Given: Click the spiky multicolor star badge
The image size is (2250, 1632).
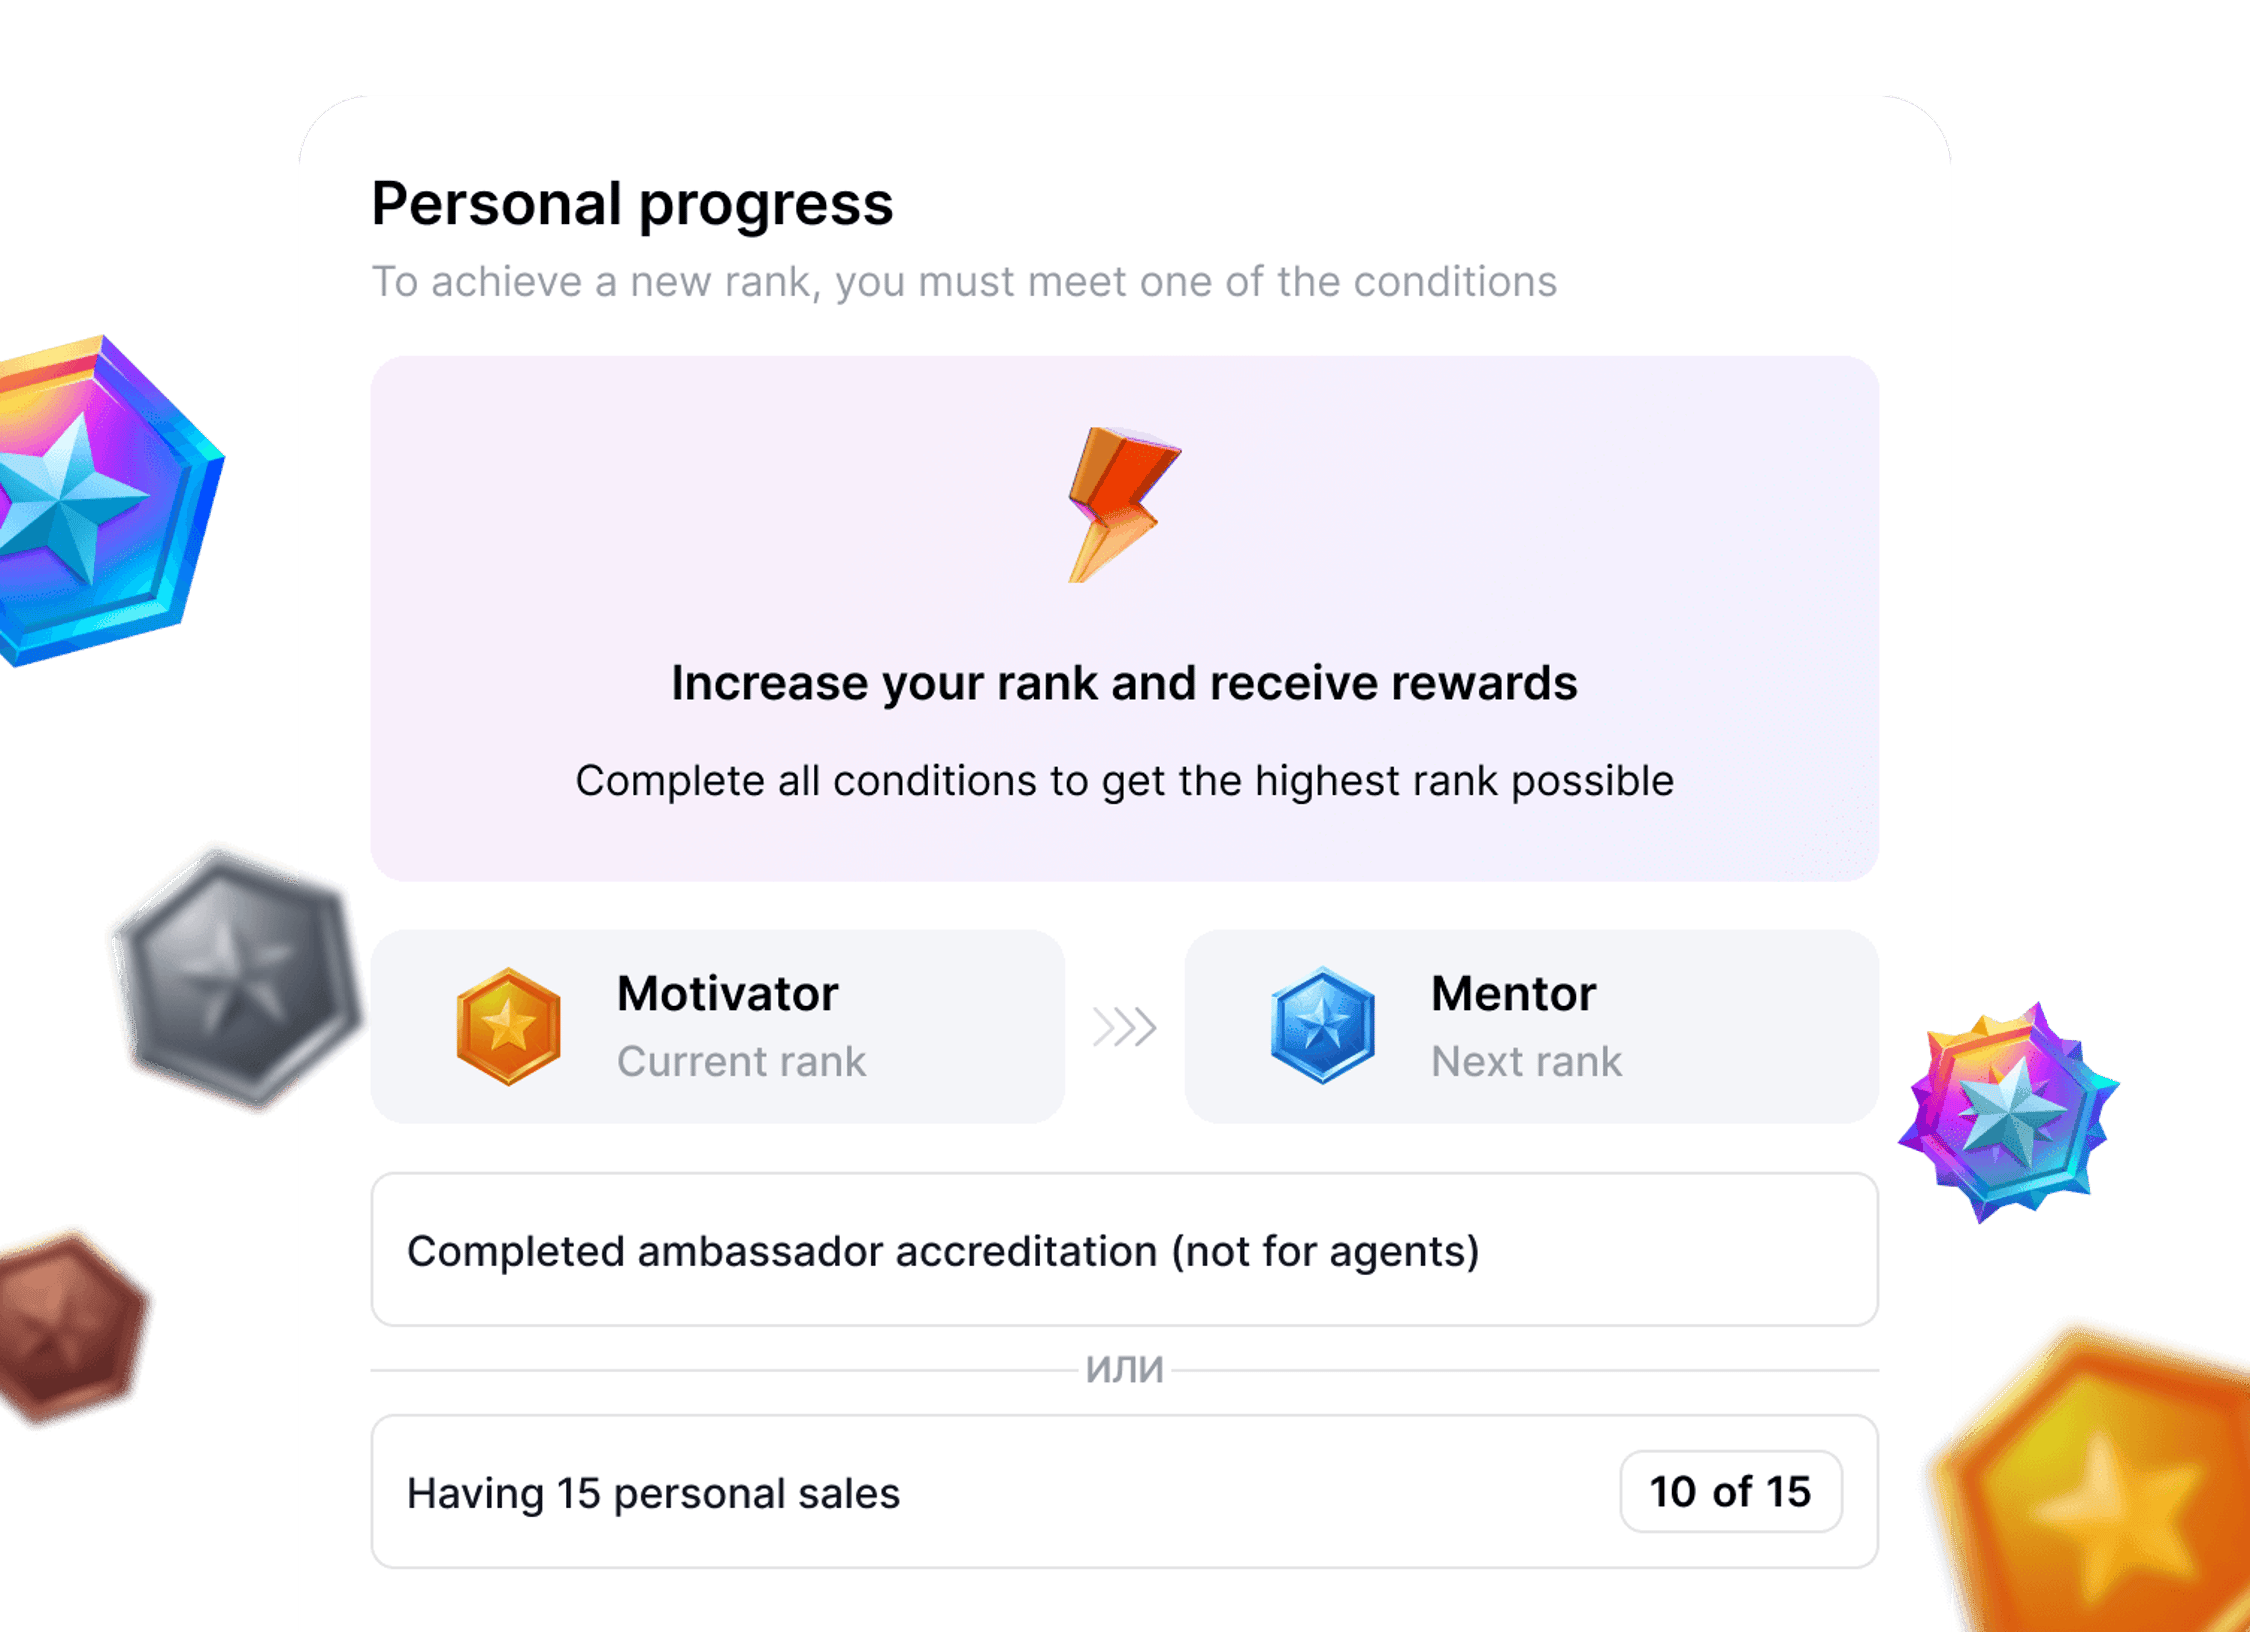Looking at the screenshot, I should point(2008,1112).
